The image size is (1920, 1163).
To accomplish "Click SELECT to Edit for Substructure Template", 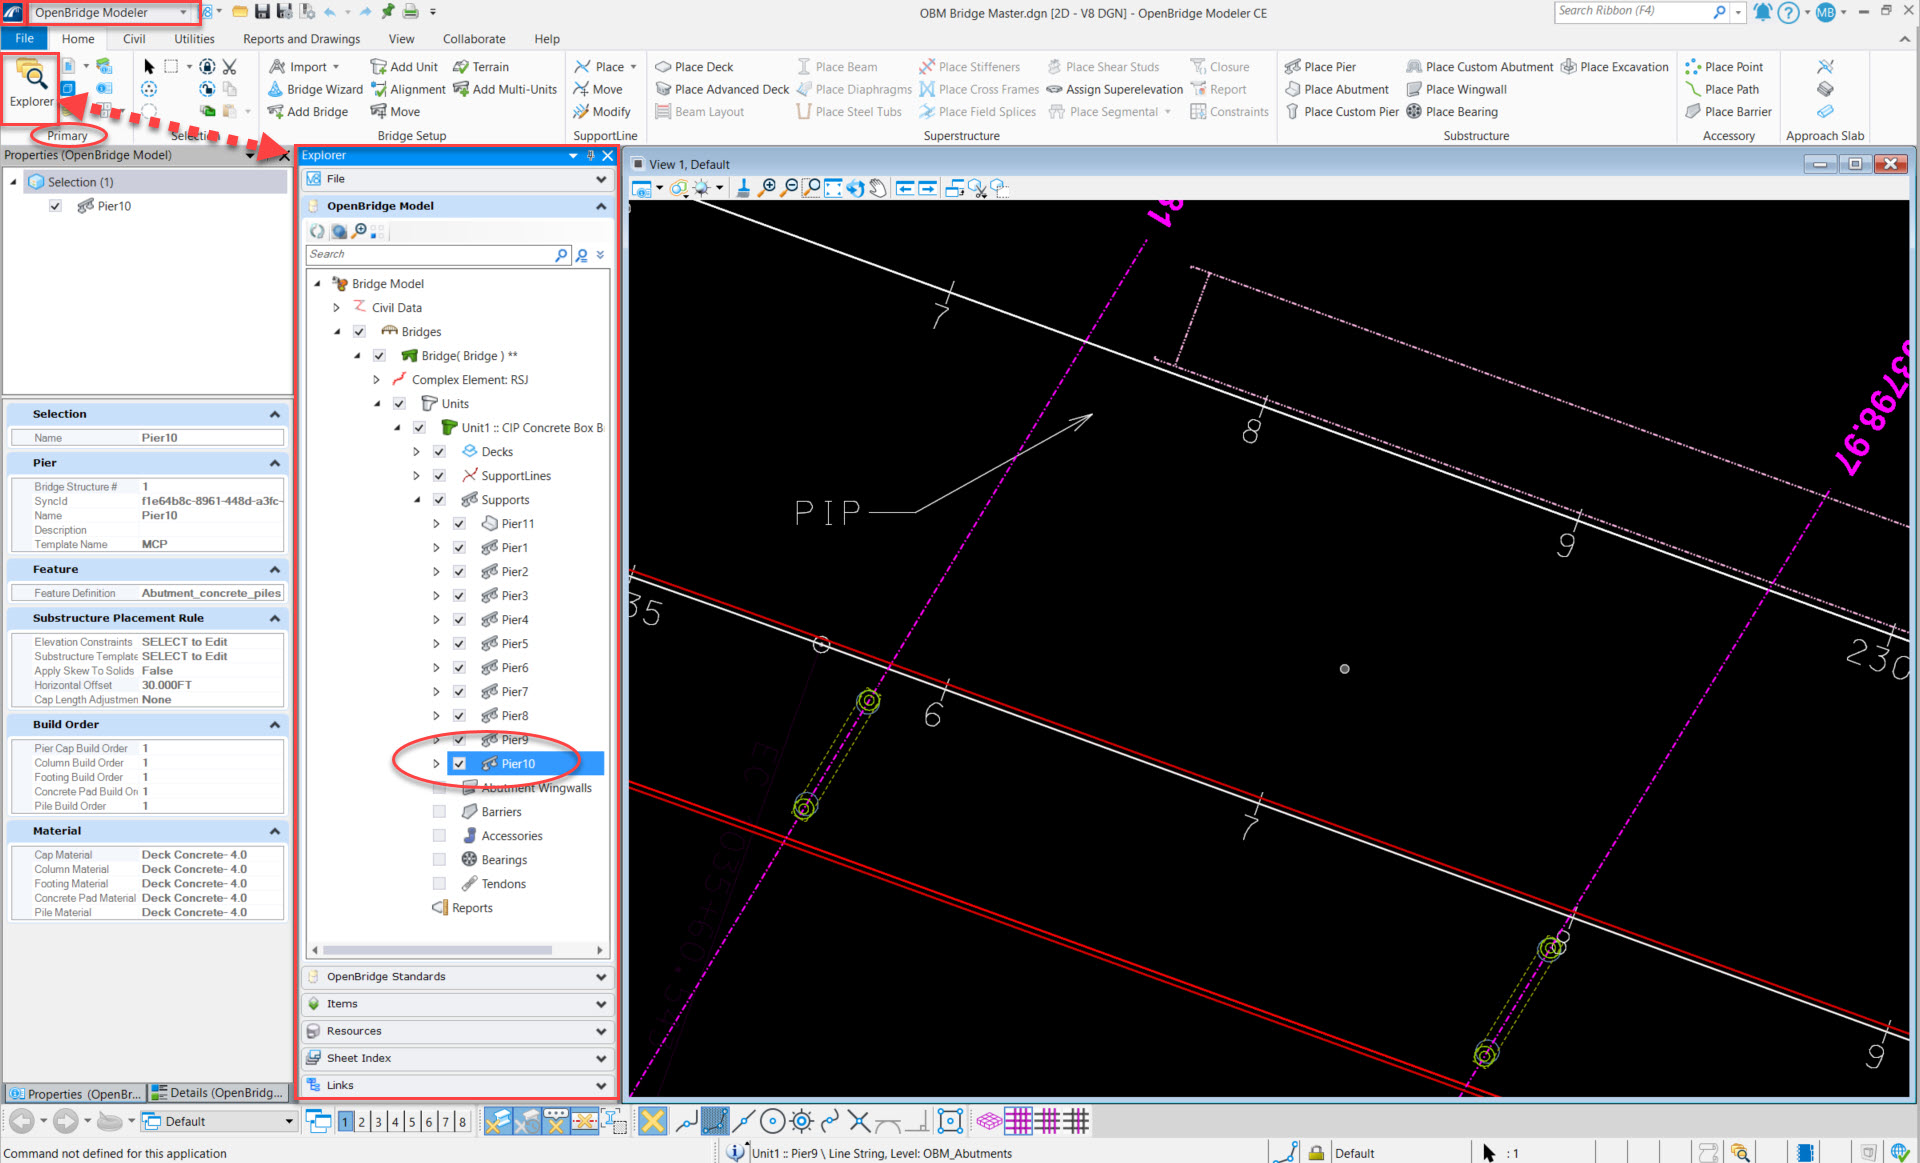I will coord(185,657).
